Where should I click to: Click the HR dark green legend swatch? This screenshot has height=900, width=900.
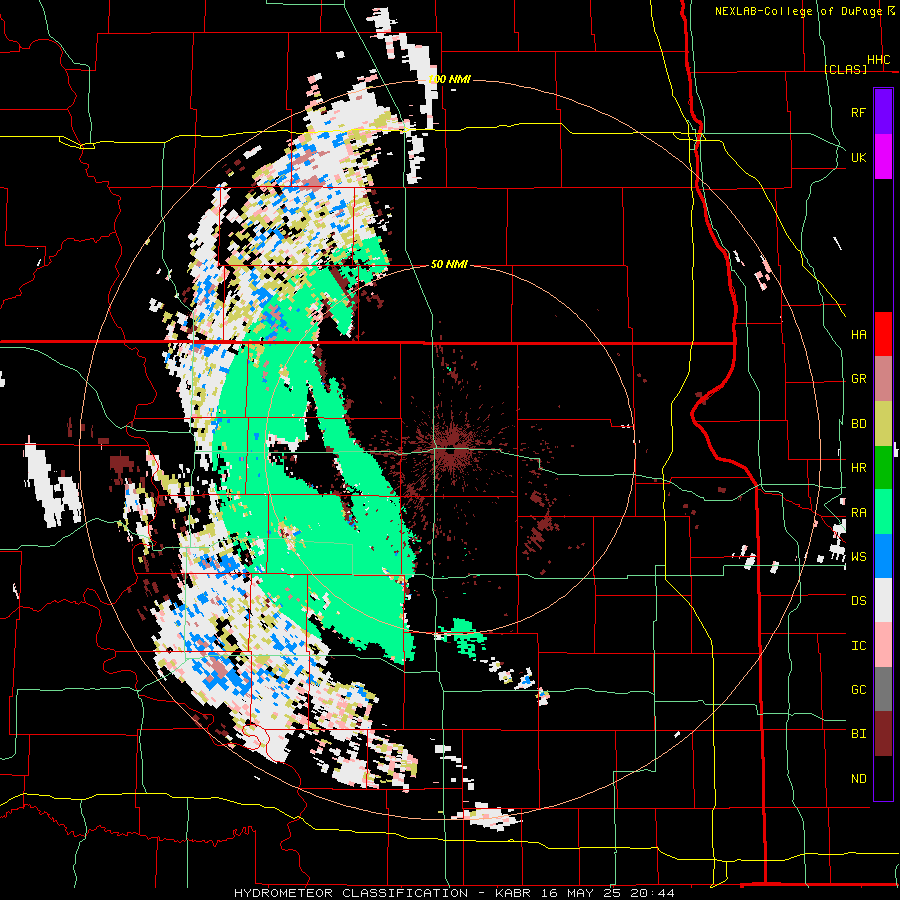pyautogui.click(x=883, y=468)
